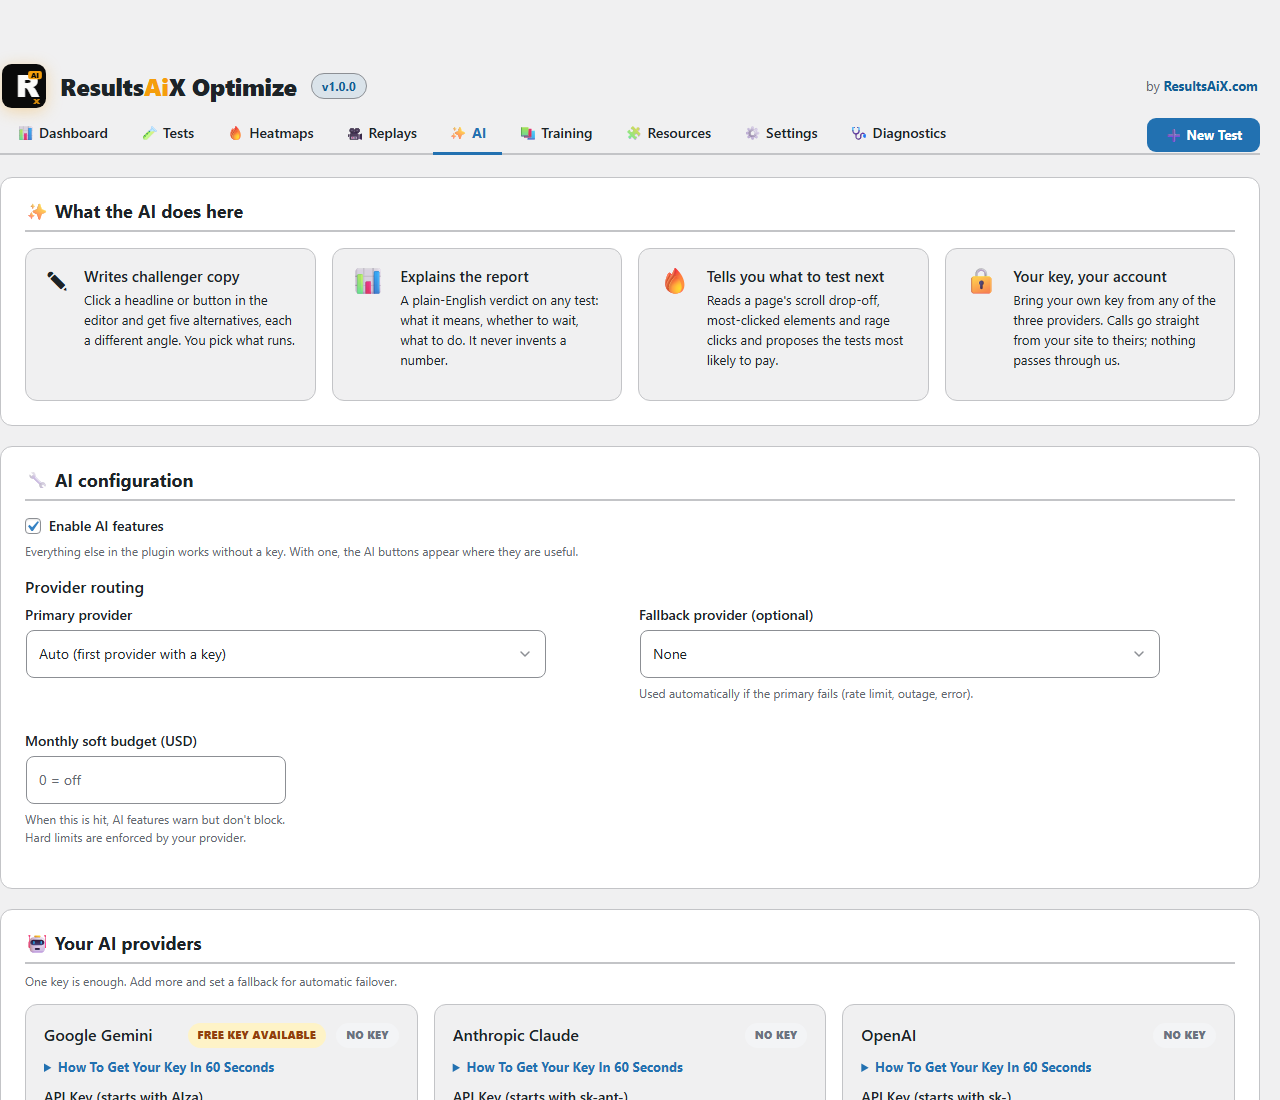Click the OpenAI NO KEY badge

click(x=1185, y=1035)
